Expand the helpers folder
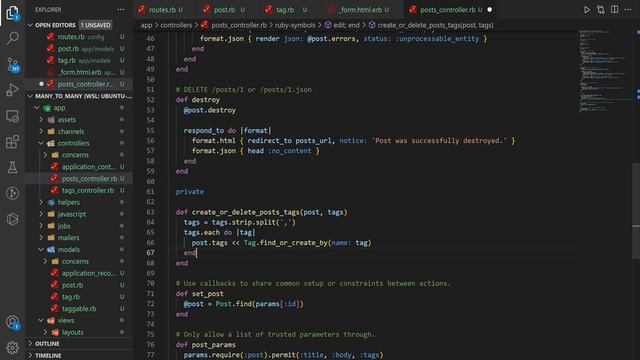This screenshot has height=360, width=640. (x=41, y=202)
